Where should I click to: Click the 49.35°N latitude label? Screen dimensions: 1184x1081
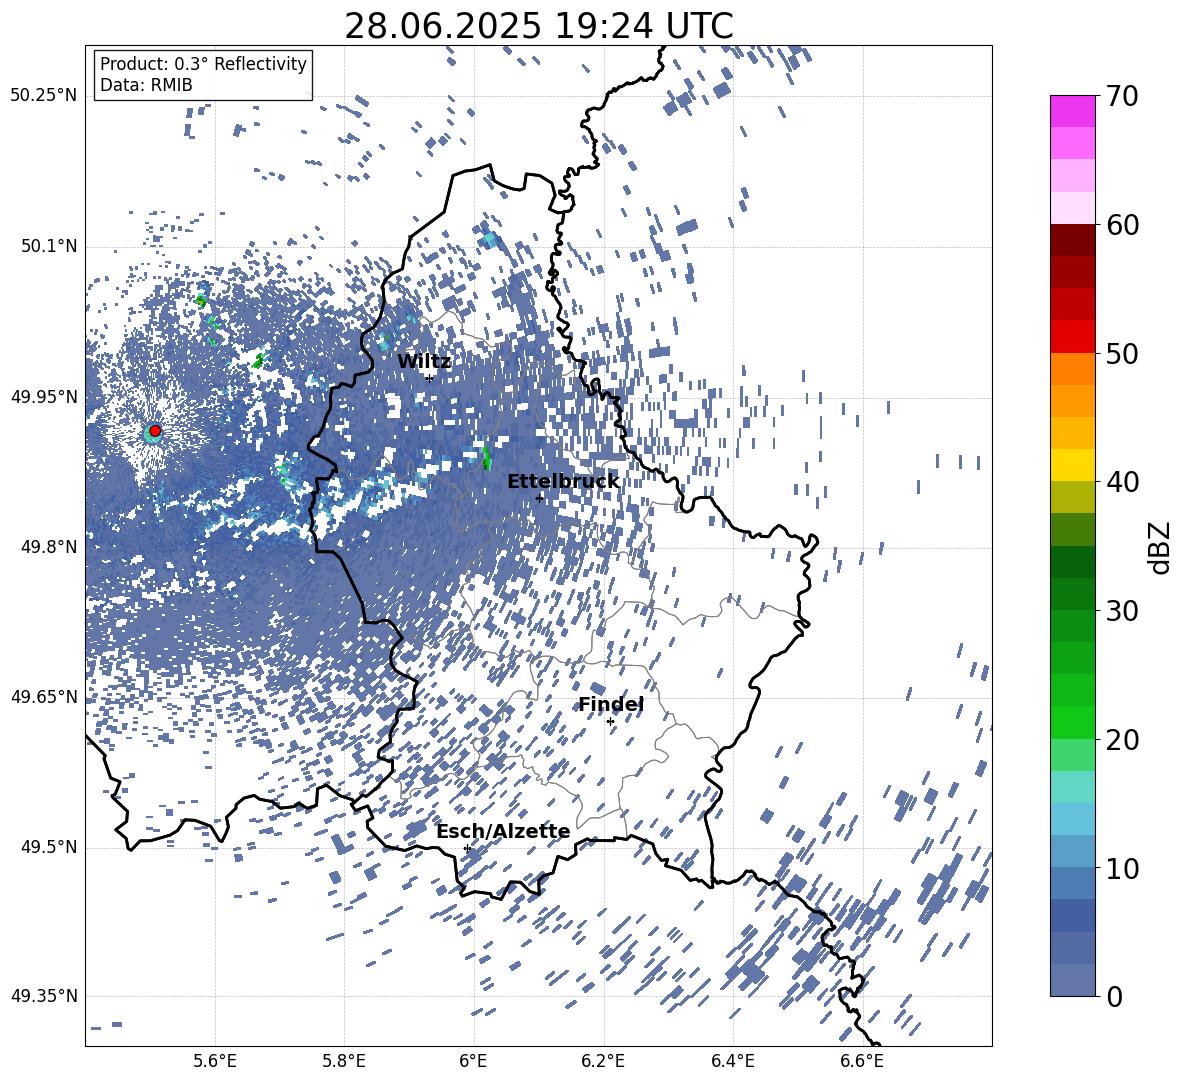click(44, 996)
